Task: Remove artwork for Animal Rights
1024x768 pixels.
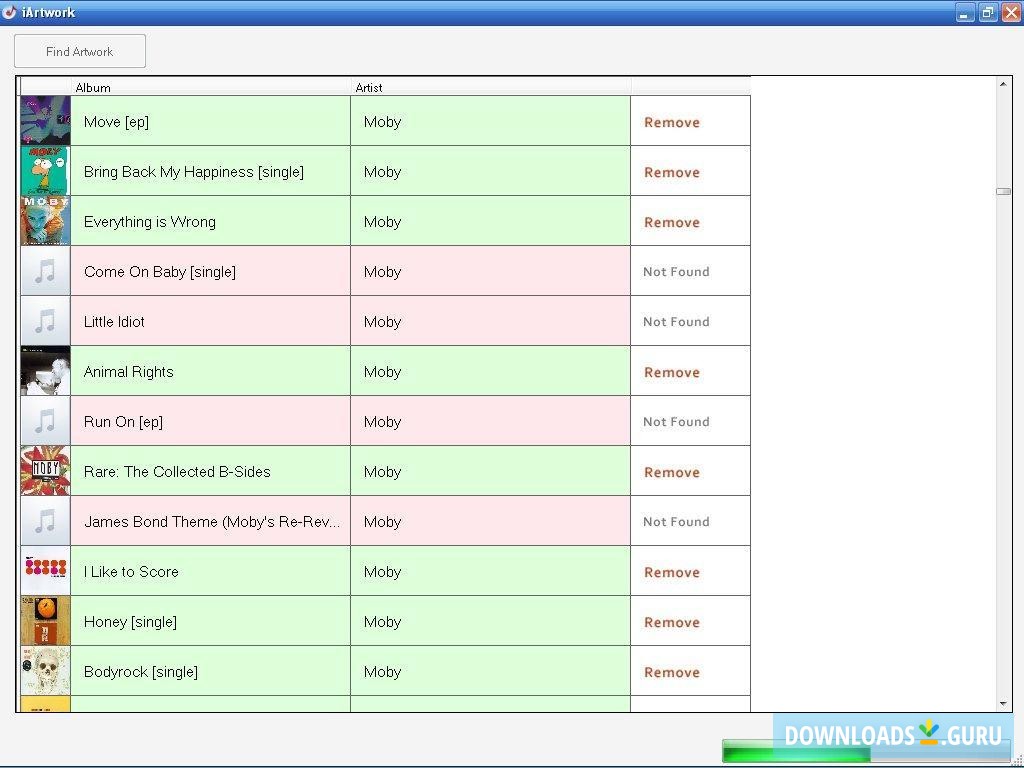Action: pyautogui.click(x=671, y=372)
